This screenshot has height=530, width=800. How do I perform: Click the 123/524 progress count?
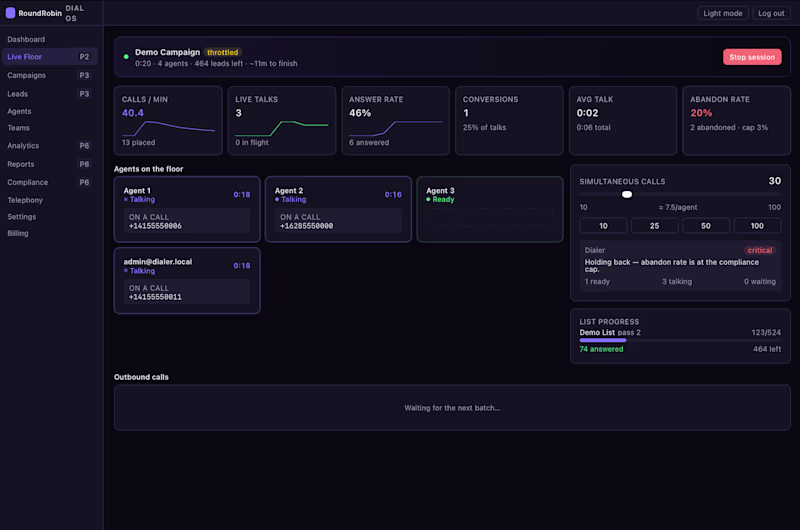pyautogui.click(x=766, y=333)
